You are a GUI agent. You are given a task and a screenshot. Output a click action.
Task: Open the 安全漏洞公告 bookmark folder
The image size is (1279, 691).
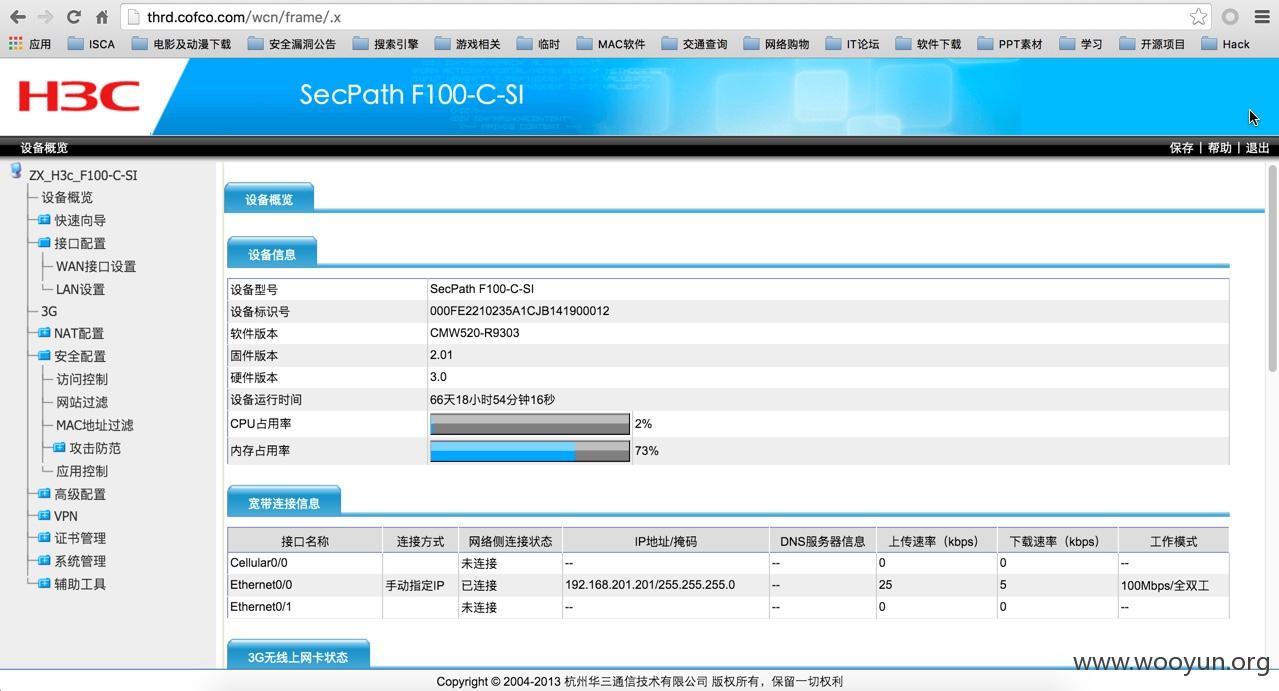coord(292,44)
